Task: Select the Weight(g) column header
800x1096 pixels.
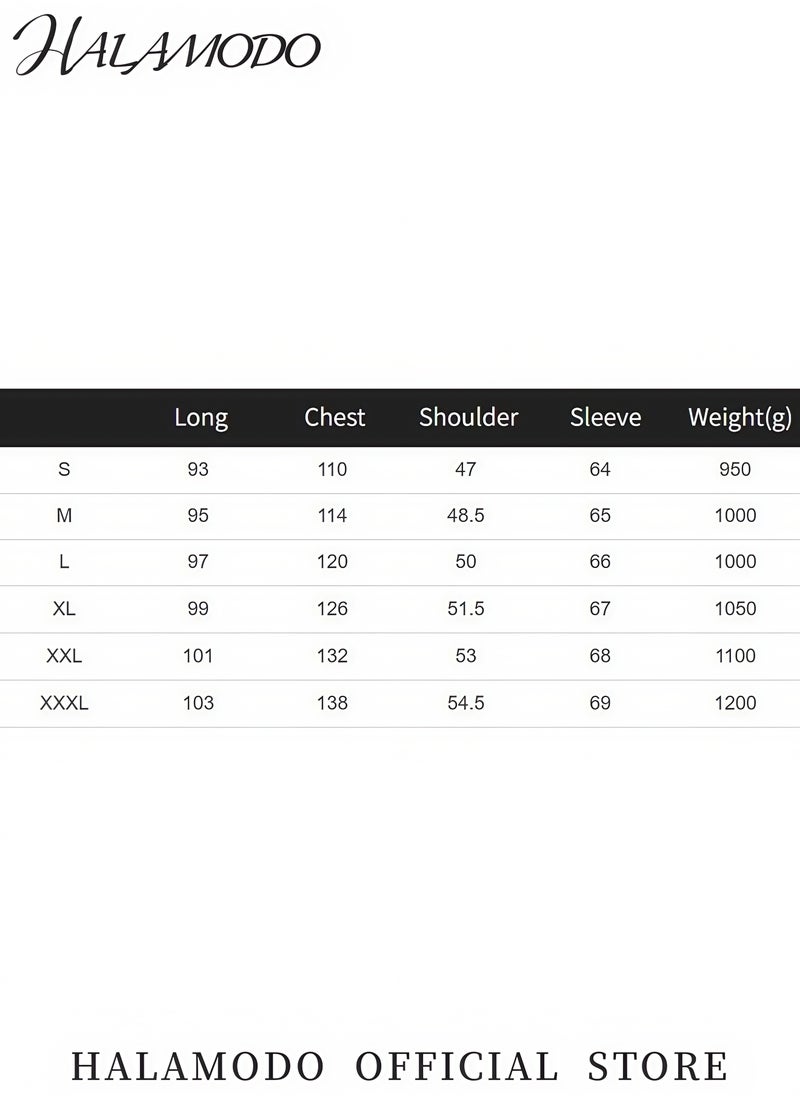Action: coord(740,417)
